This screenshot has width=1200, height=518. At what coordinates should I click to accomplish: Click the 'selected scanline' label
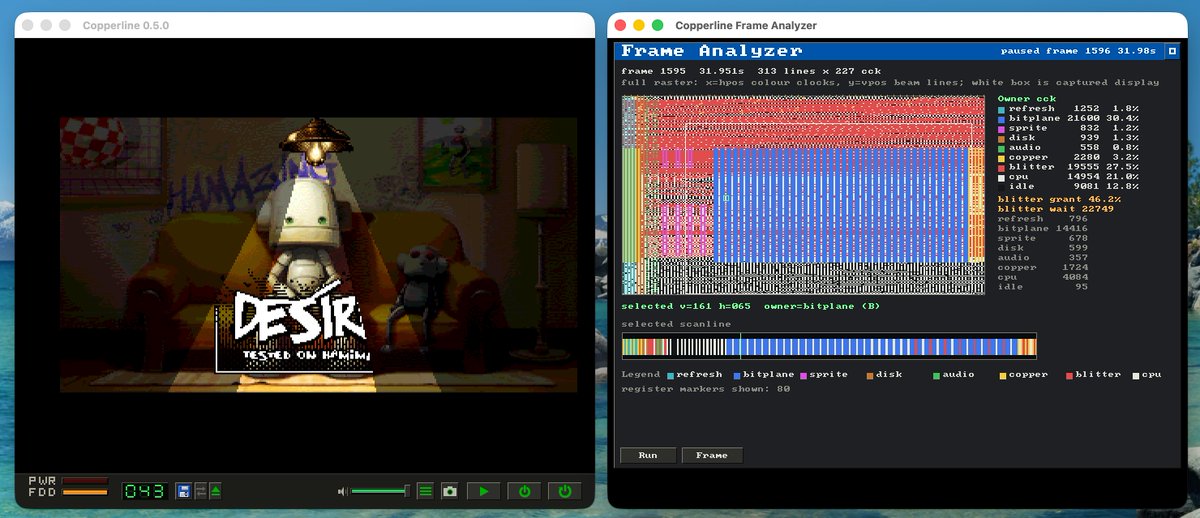(675, 324)
